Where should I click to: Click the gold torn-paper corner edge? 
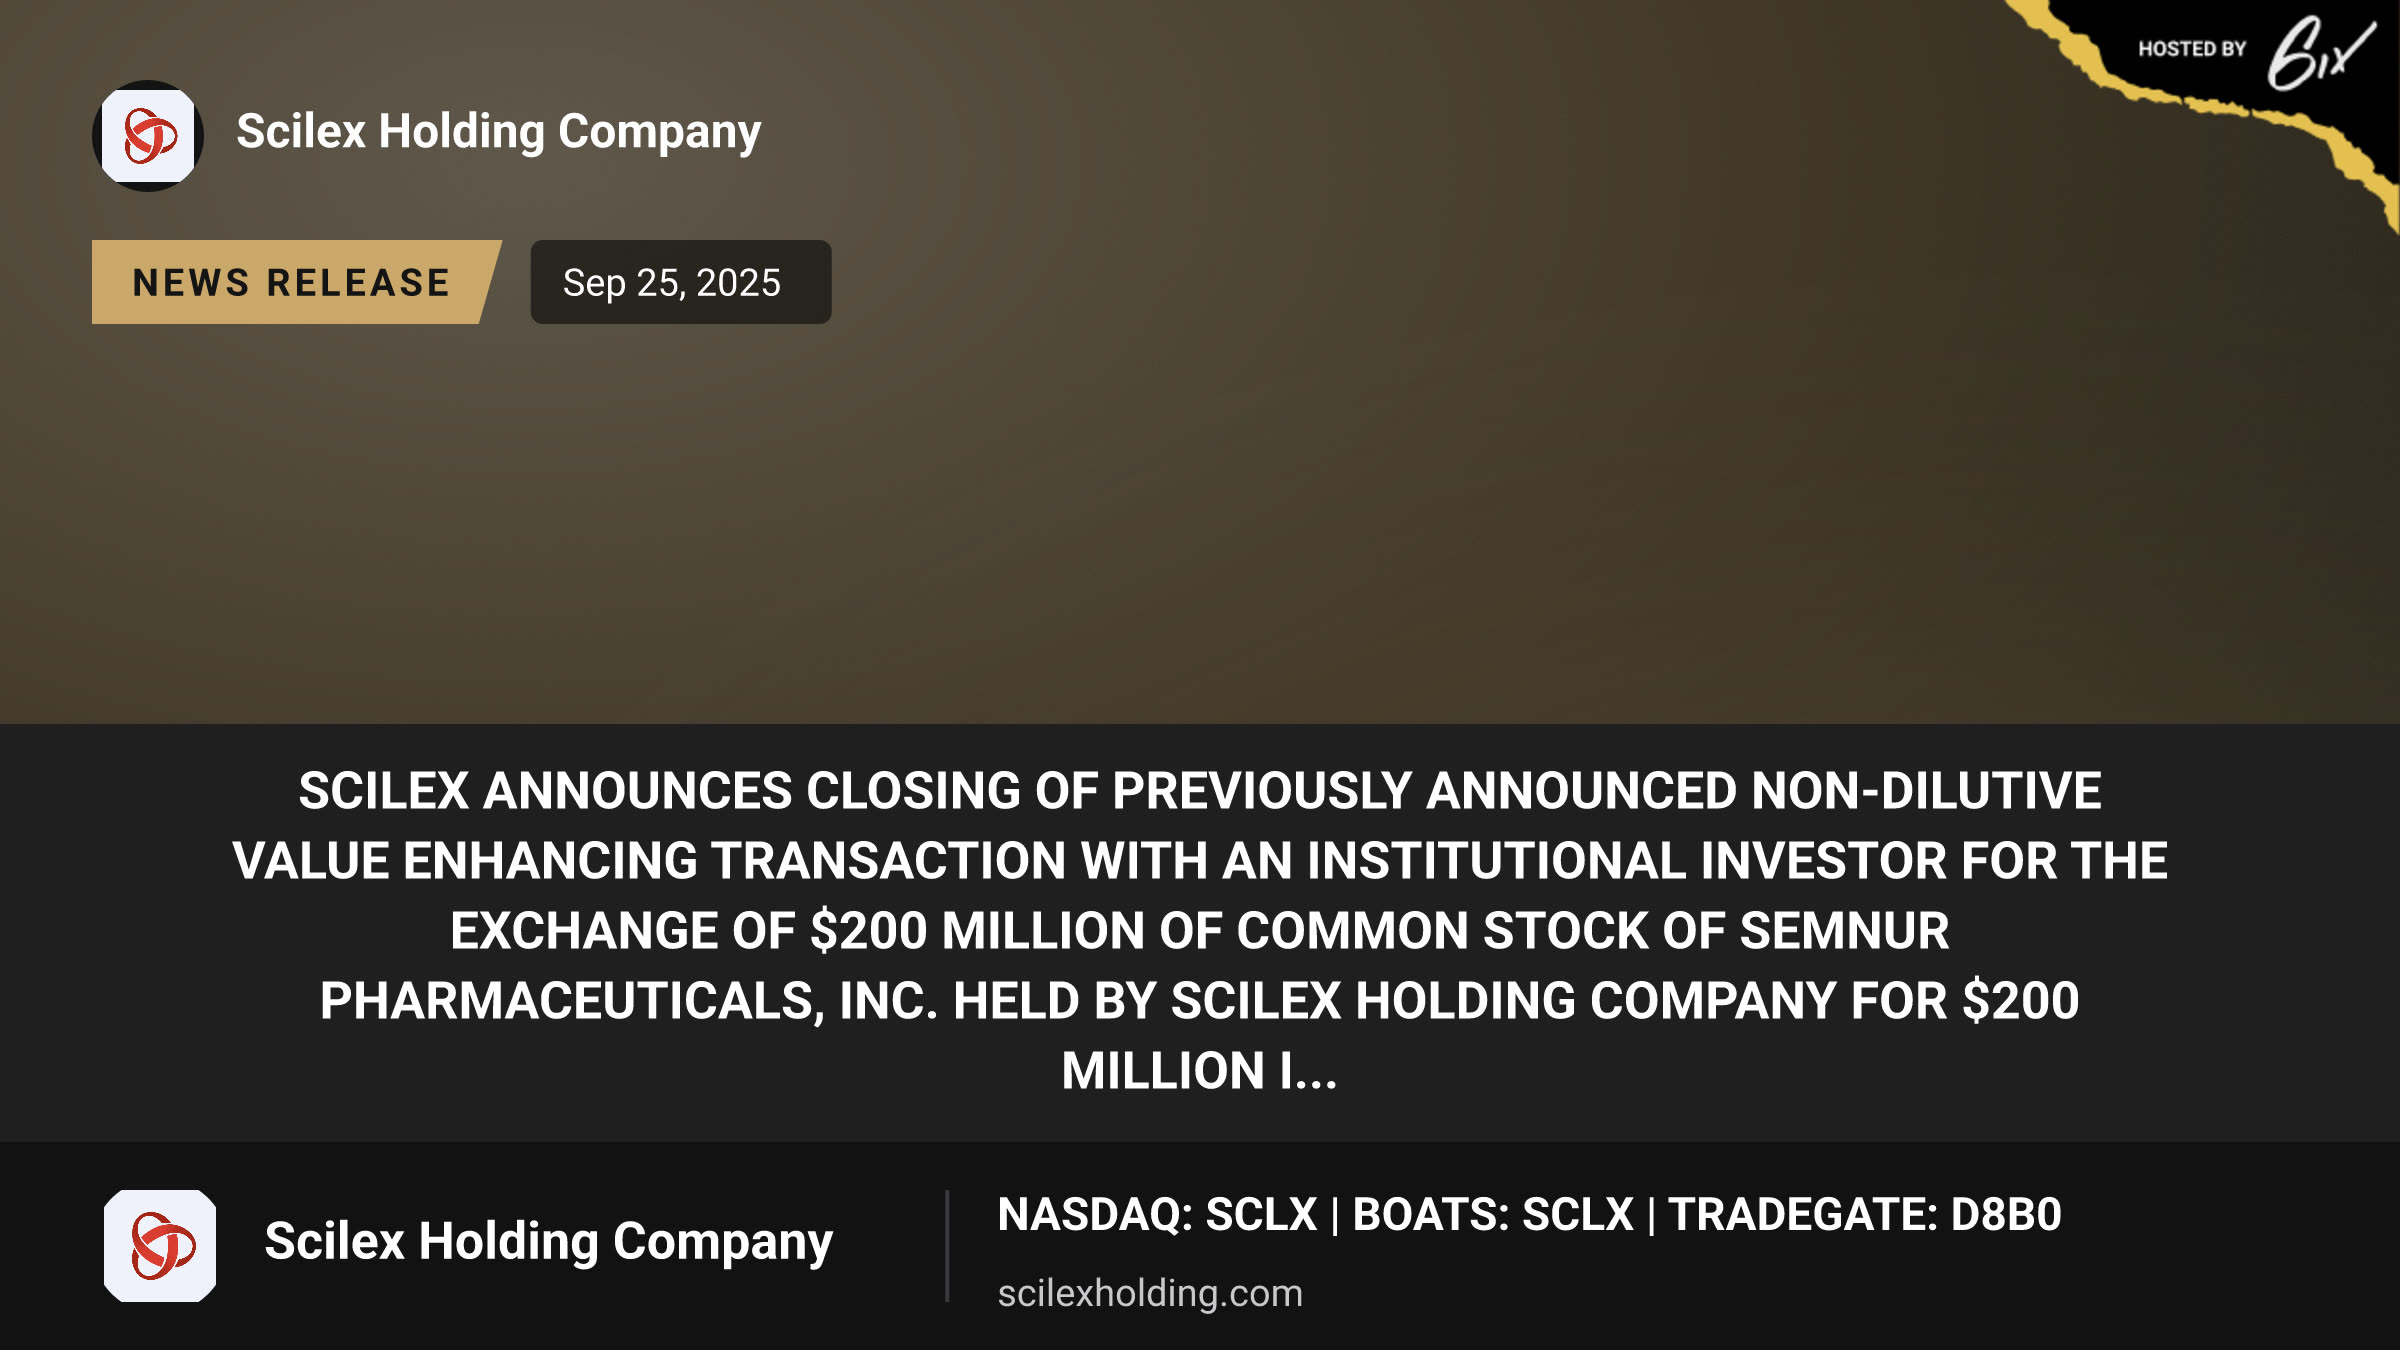[x=2200, y=108]
